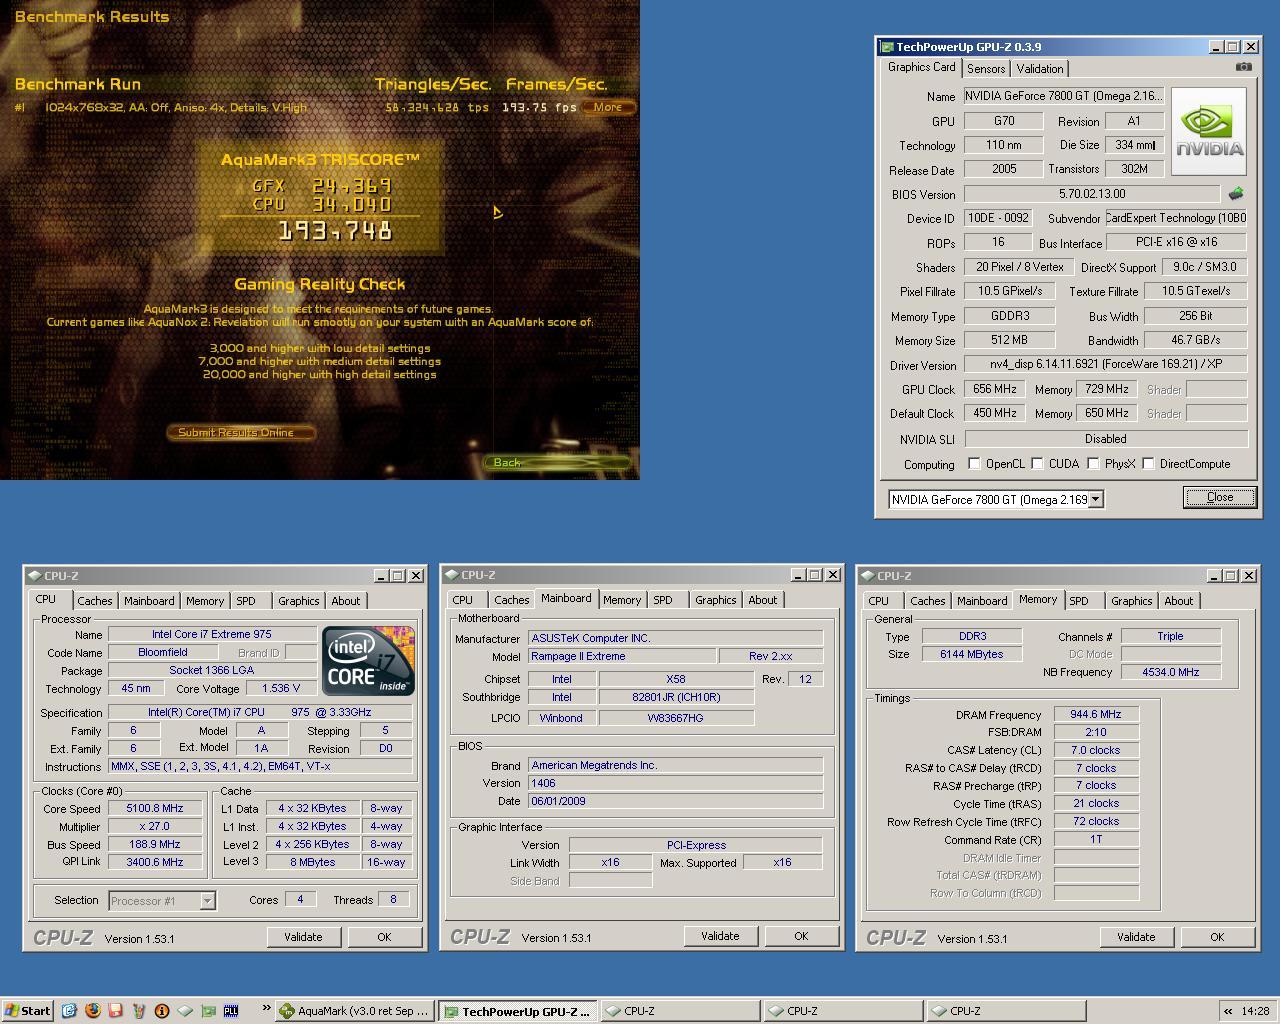This screenshot has width=1280, height=1024.
Task: Click the NVIDIA logo in GPU-Z
Action: [1209, 131]
